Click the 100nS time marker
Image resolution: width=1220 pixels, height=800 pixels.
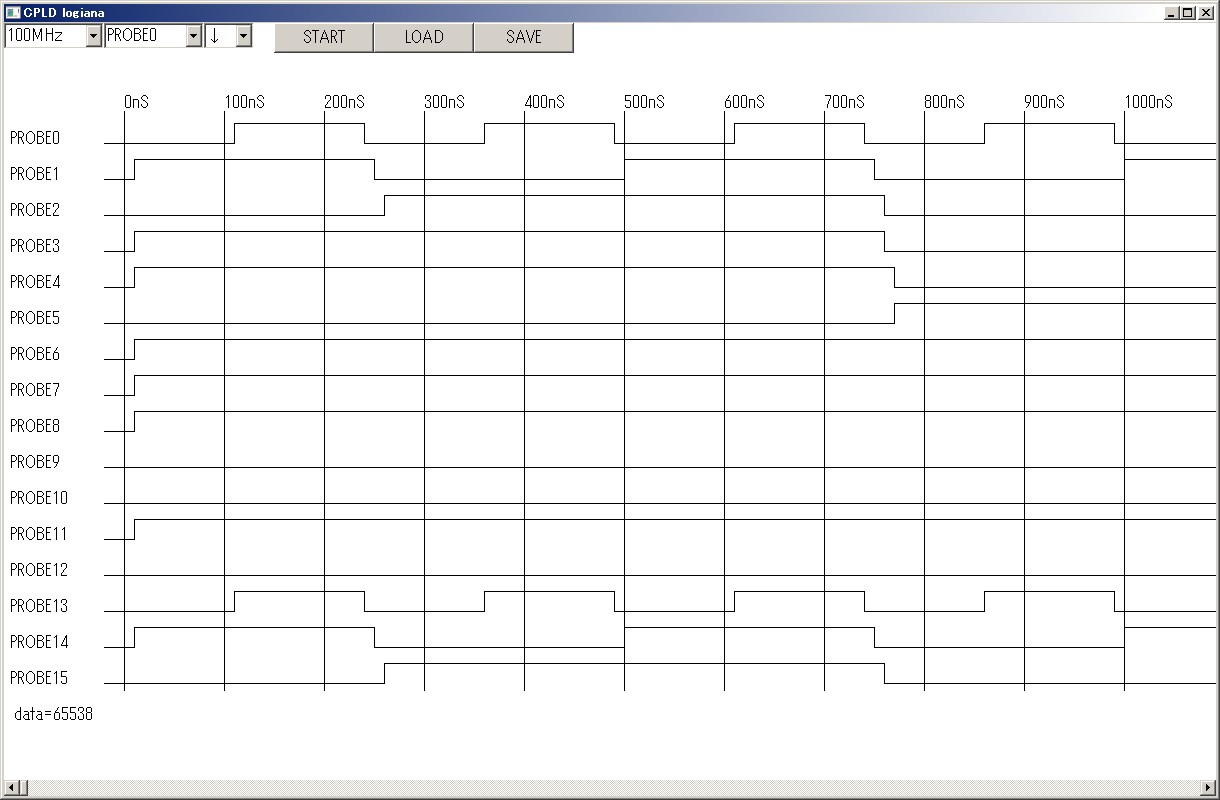click(x=245, y=102)
